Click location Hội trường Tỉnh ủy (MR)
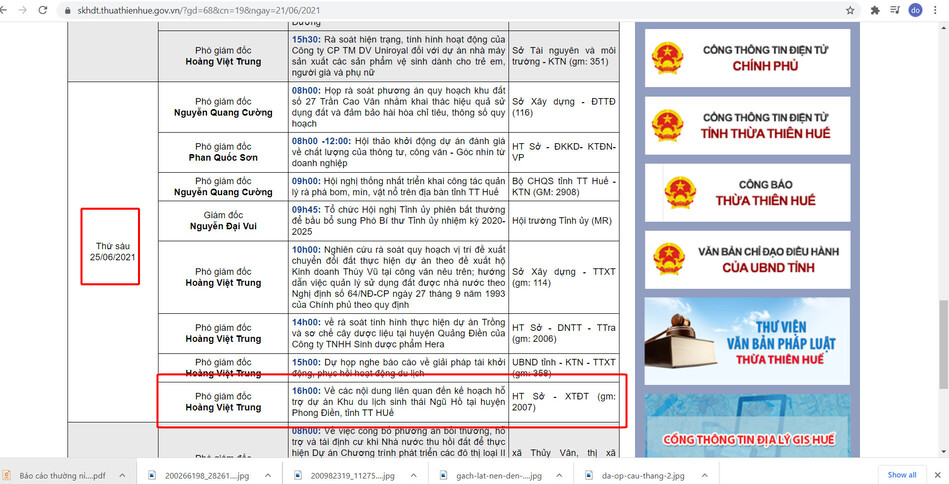 [x=564, y=221]
